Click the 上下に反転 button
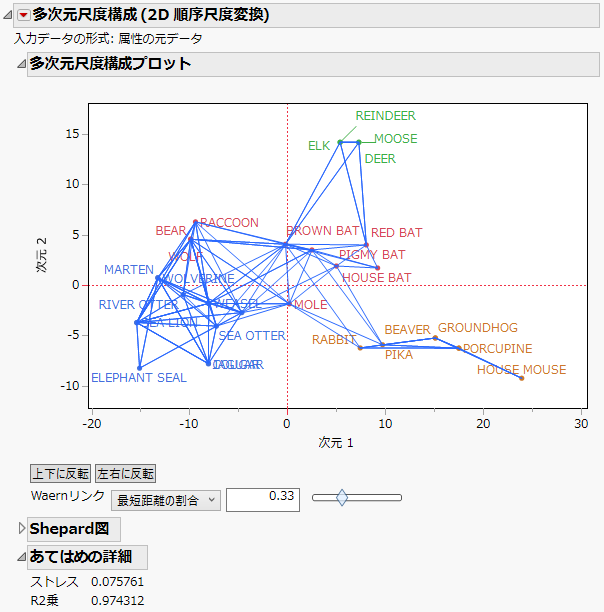The image size is (604, 612). tap(60, 474)
